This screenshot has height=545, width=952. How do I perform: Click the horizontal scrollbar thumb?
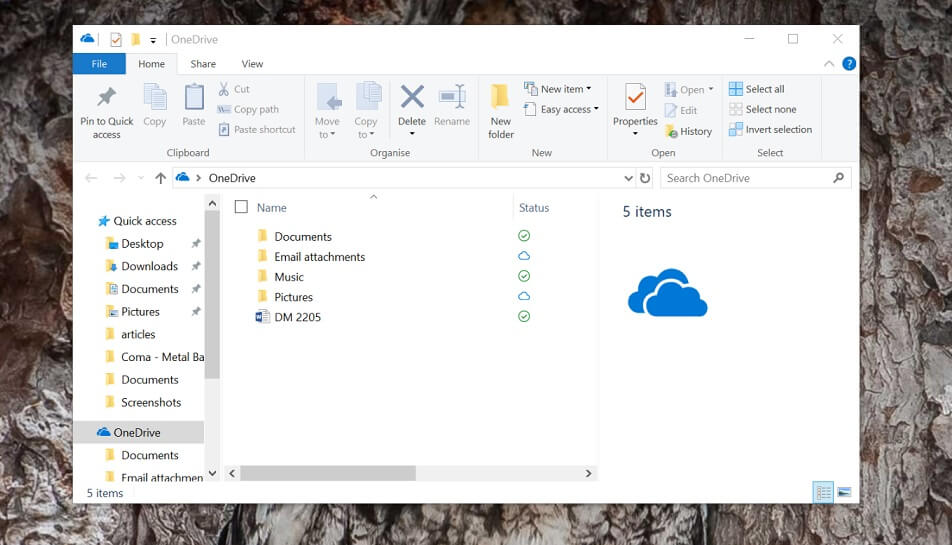pyautogui.click(x=328, y=473)
